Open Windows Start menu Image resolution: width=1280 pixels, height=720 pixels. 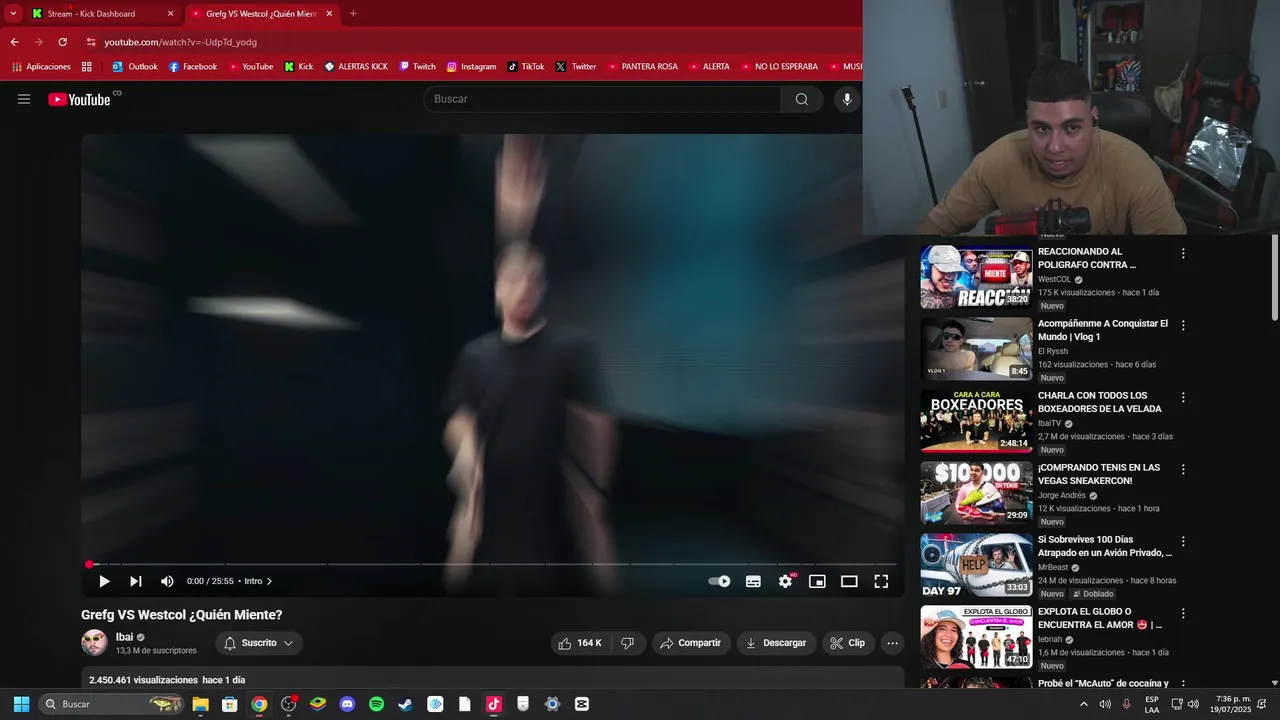tap(21, 704)
